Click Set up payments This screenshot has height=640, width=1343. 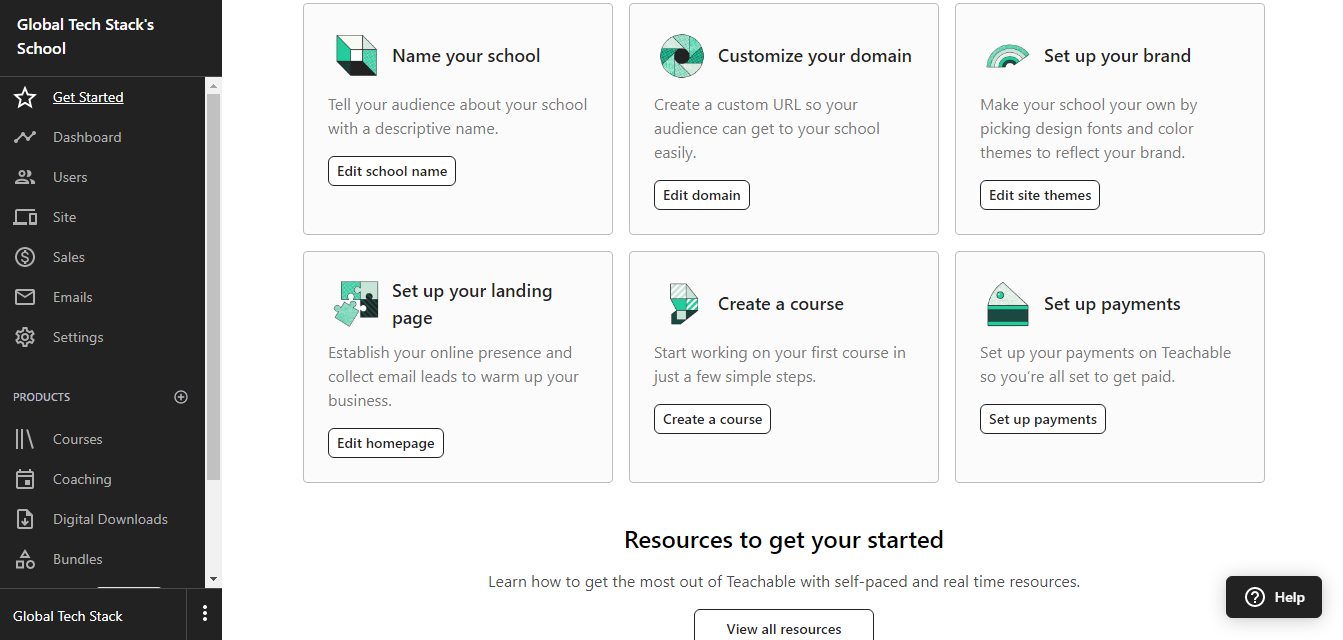[1042, 418]
